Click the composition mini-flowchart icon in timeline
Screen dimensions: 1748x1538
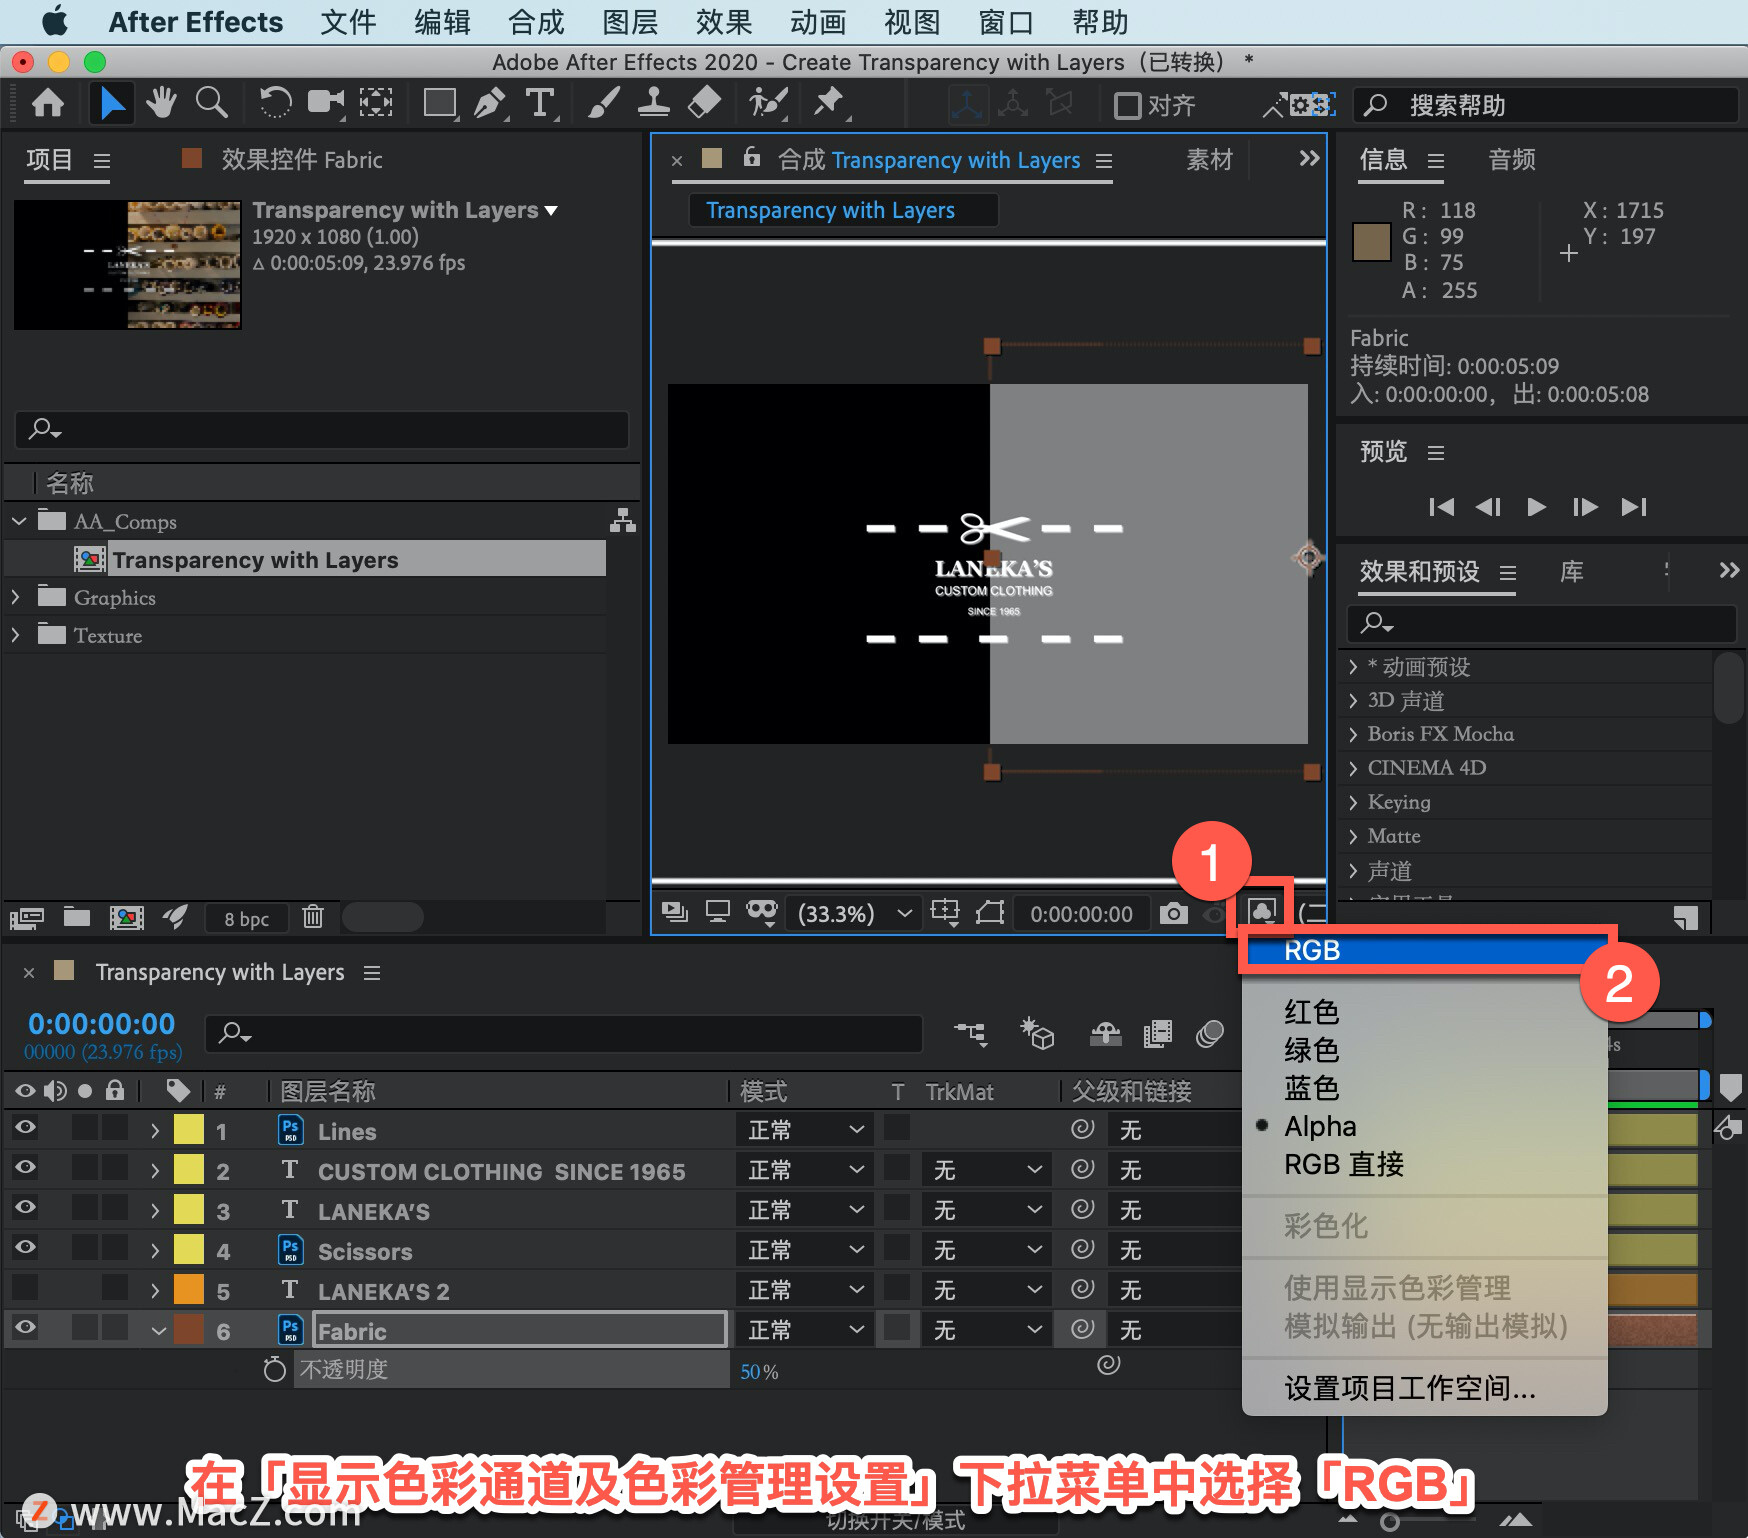(x=970, y=1033)
